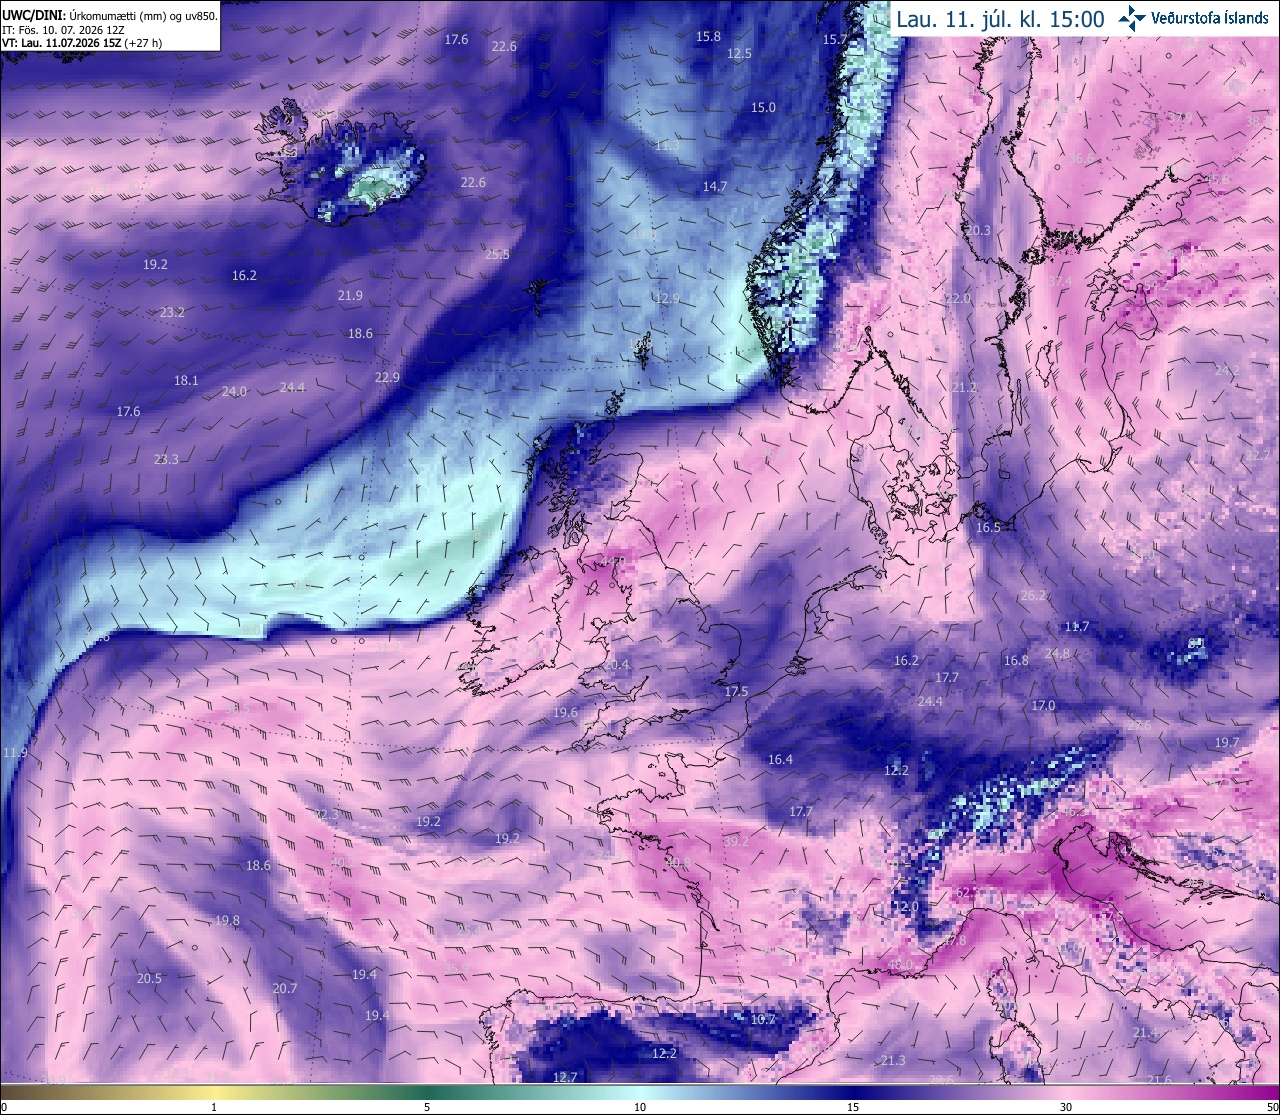Pick the 10 mm mark on the color scale
The height and width of the screenshot is (1115, 1280).
pyautogui.click(x=640, y=1107)
